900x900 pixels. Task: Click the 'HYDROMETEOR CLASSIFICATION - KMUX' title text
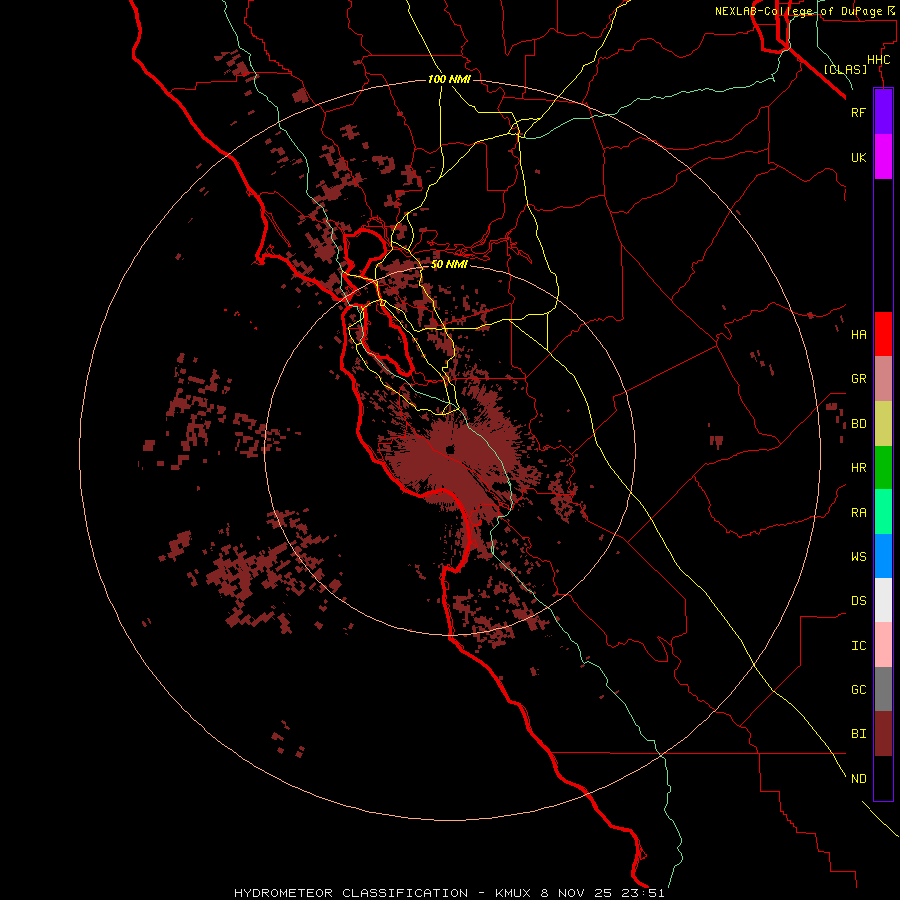click(385, 893)
